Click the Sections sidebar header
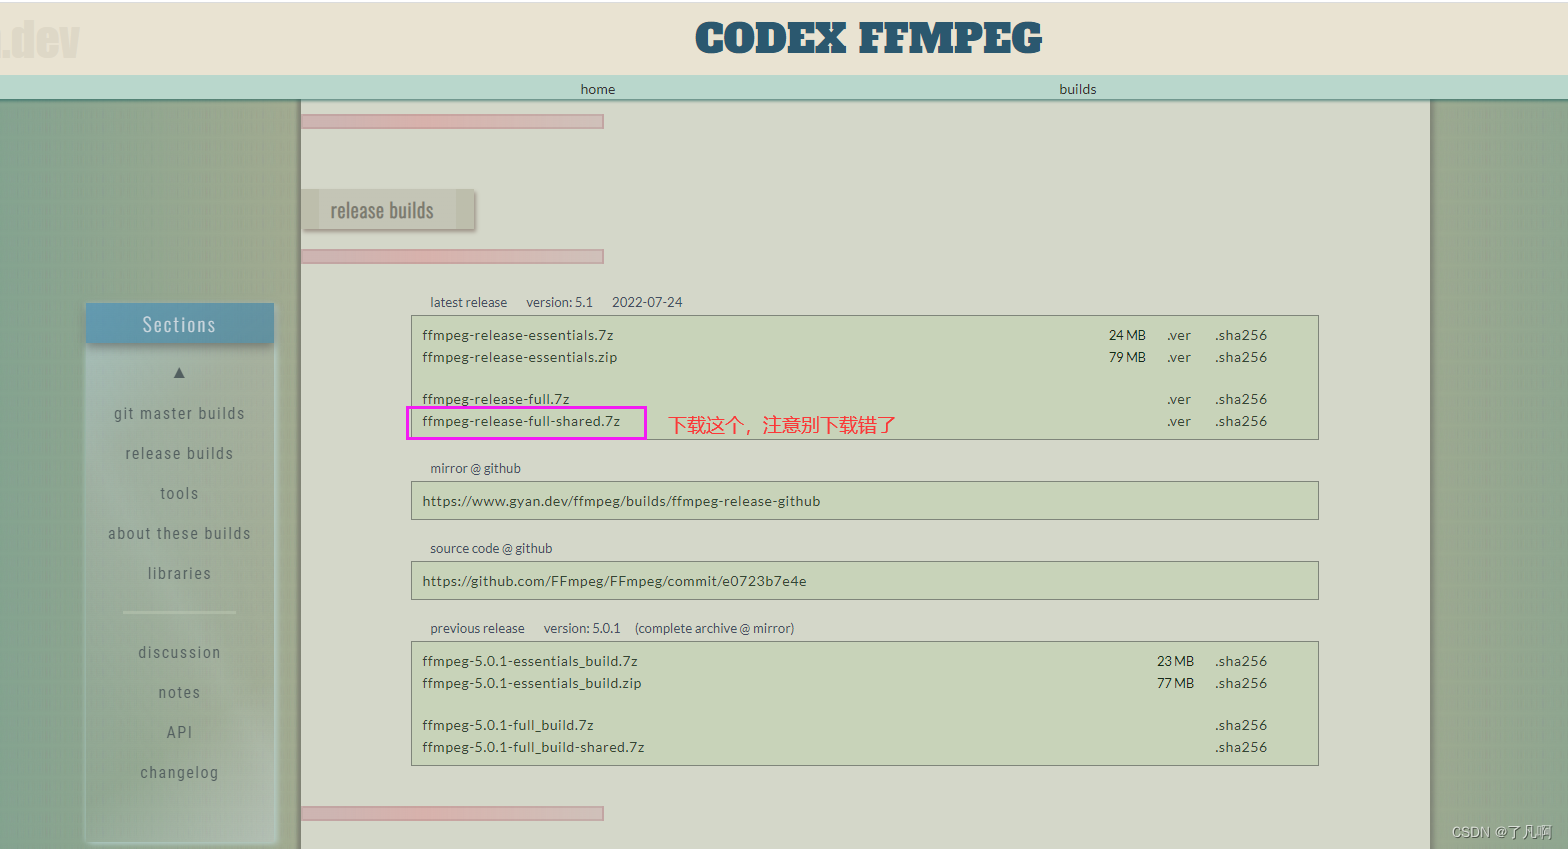This screenshot has height=849, width=1568. pyautogui.click(x=179, y=324)
